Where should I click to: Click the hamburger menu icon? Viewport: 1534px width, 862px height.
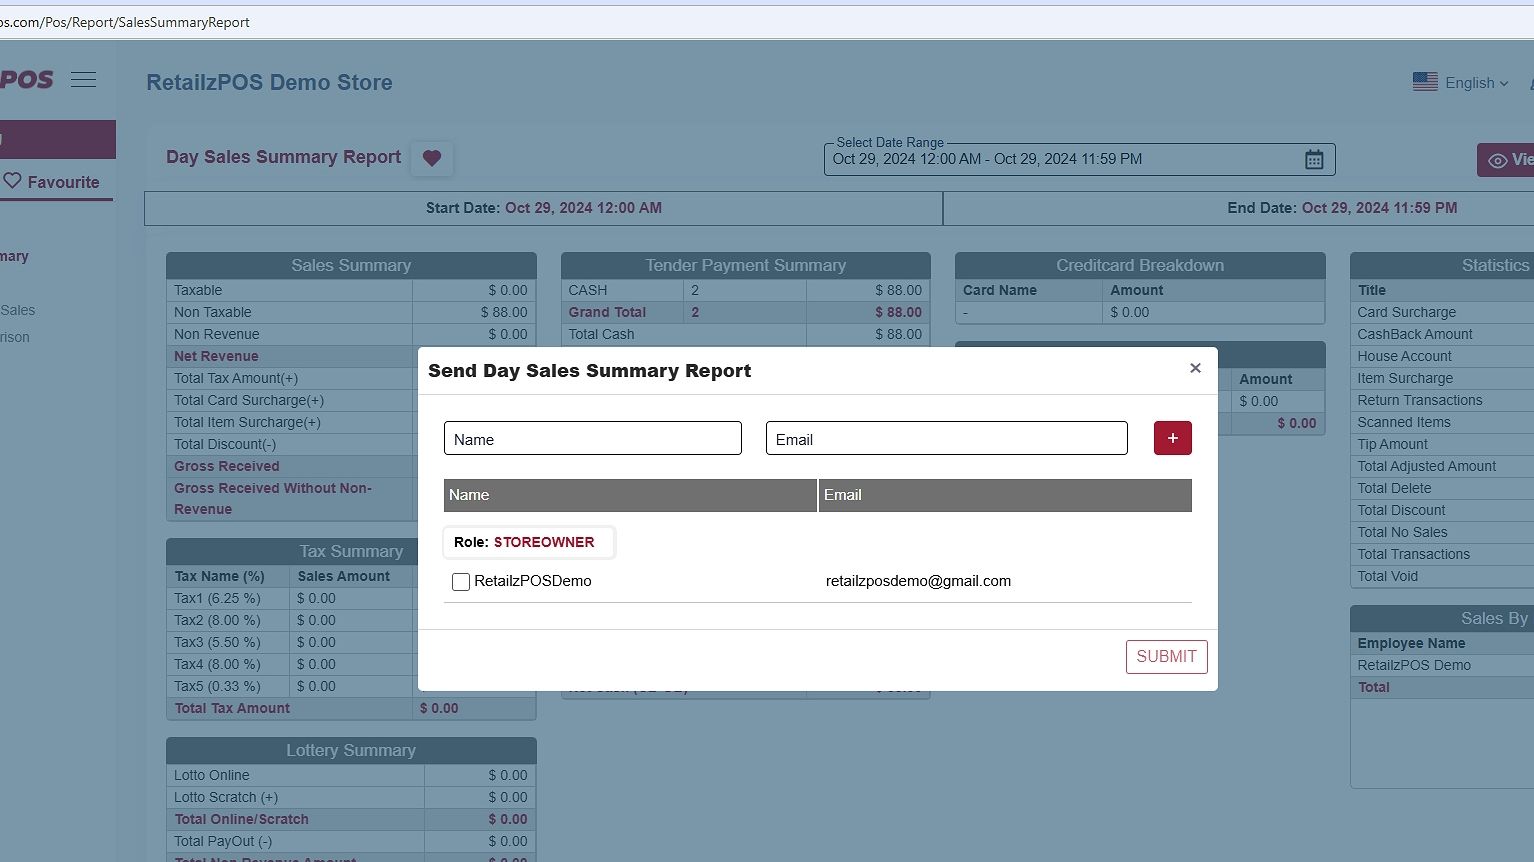[x=84, y=80]
